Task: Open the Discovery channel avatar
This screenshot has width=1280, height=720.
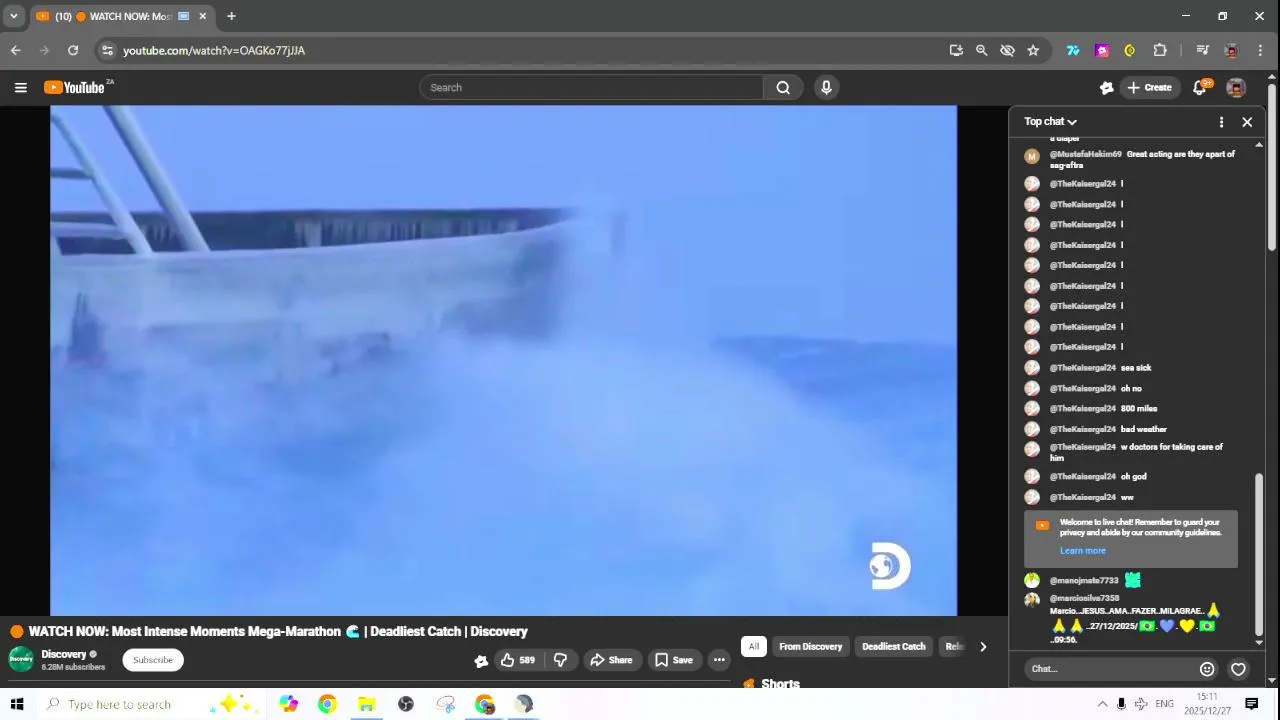Action: [21, 659]
